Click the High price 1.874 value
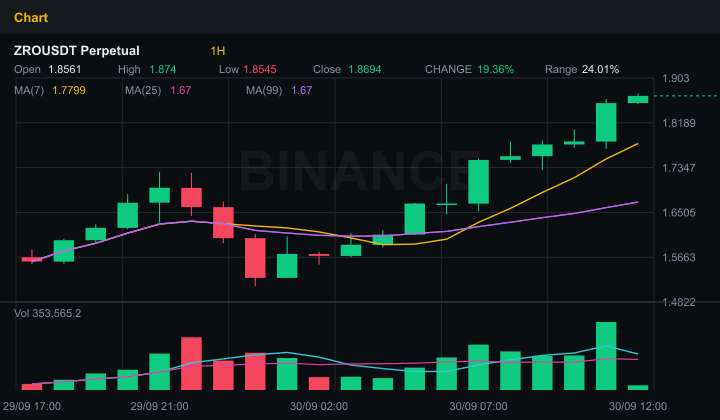 point(163,69)
